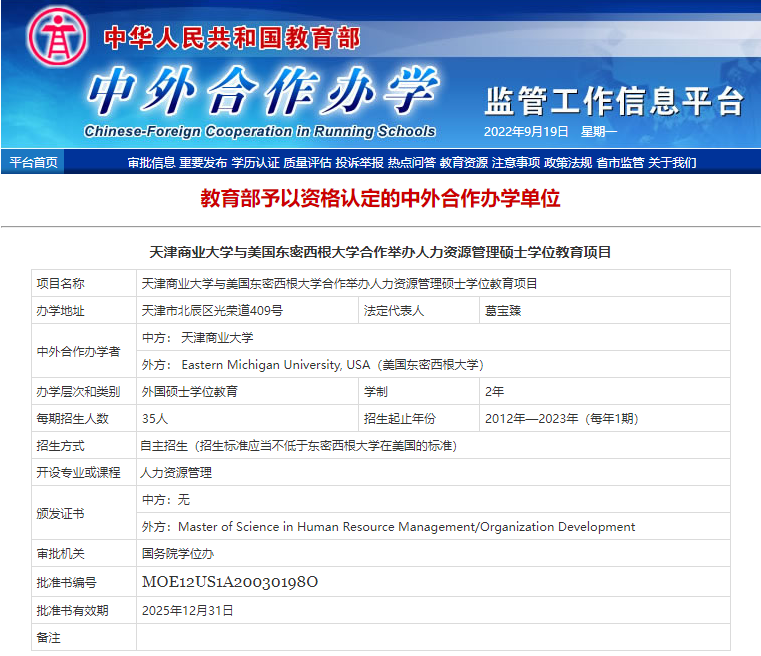761x656 pixels.
Task: Select the 人力资源管理 major value
Action: pyautogui.click(x=176, y=473)
